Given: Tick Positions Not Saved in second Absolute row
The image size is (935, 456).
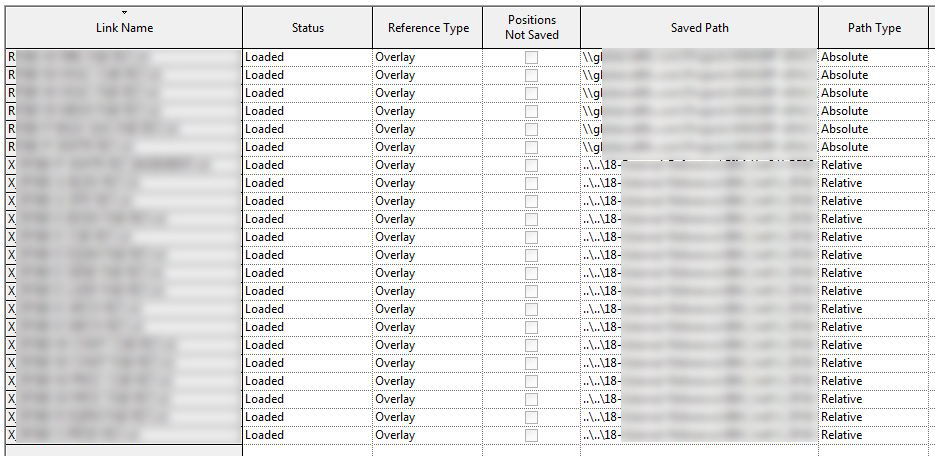Looking at the screenshot, I should click(531, 75).
